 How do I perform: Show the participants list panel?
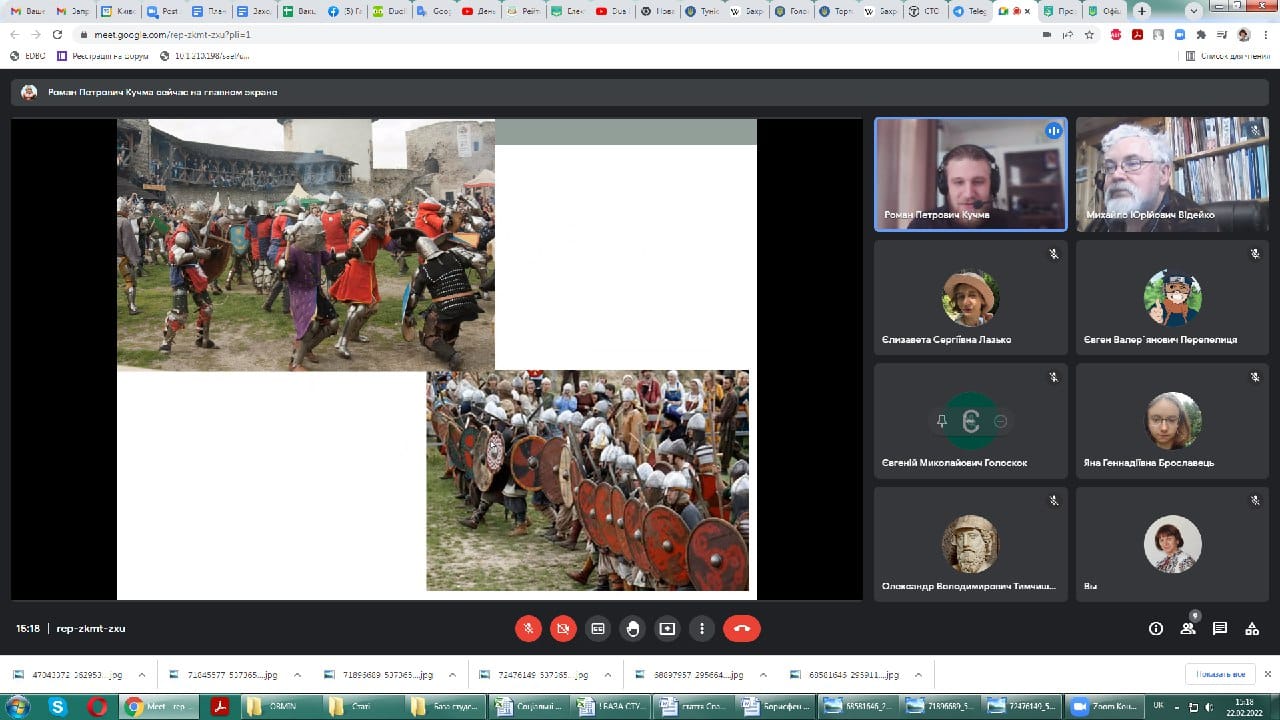1188,629
